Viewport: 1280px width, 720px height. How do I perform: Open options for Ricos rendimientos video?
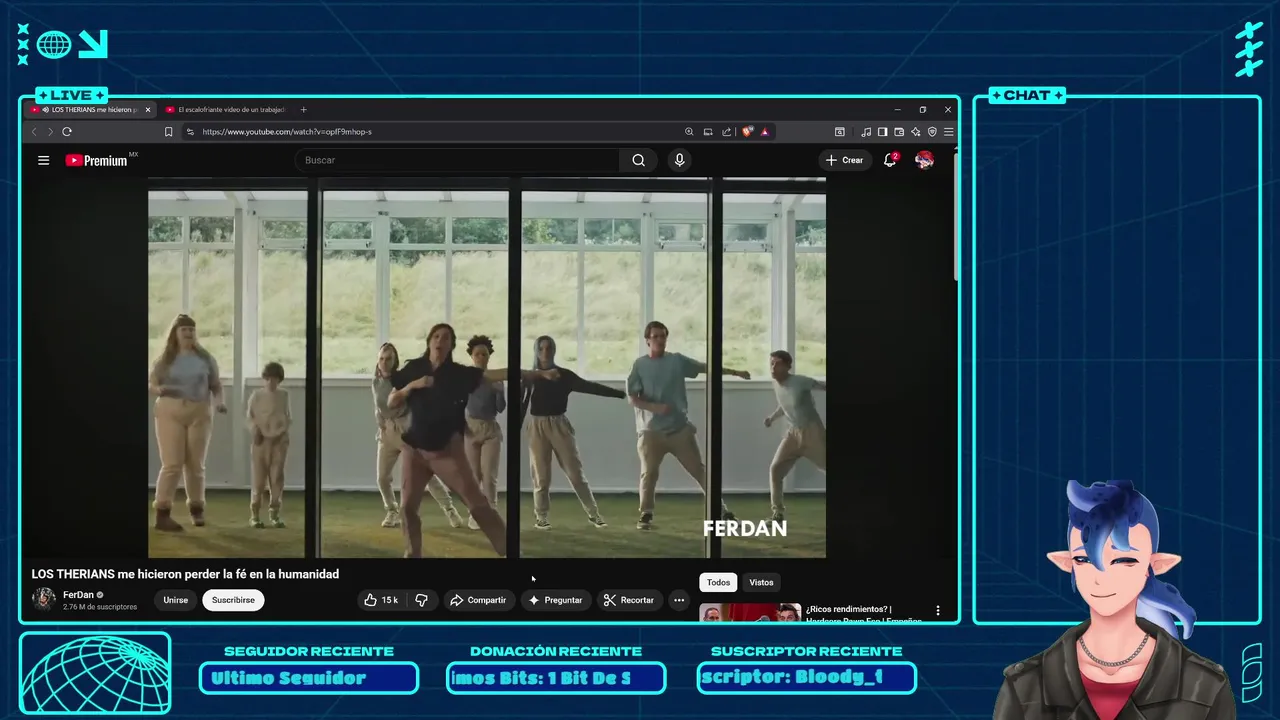coord(937,610)
